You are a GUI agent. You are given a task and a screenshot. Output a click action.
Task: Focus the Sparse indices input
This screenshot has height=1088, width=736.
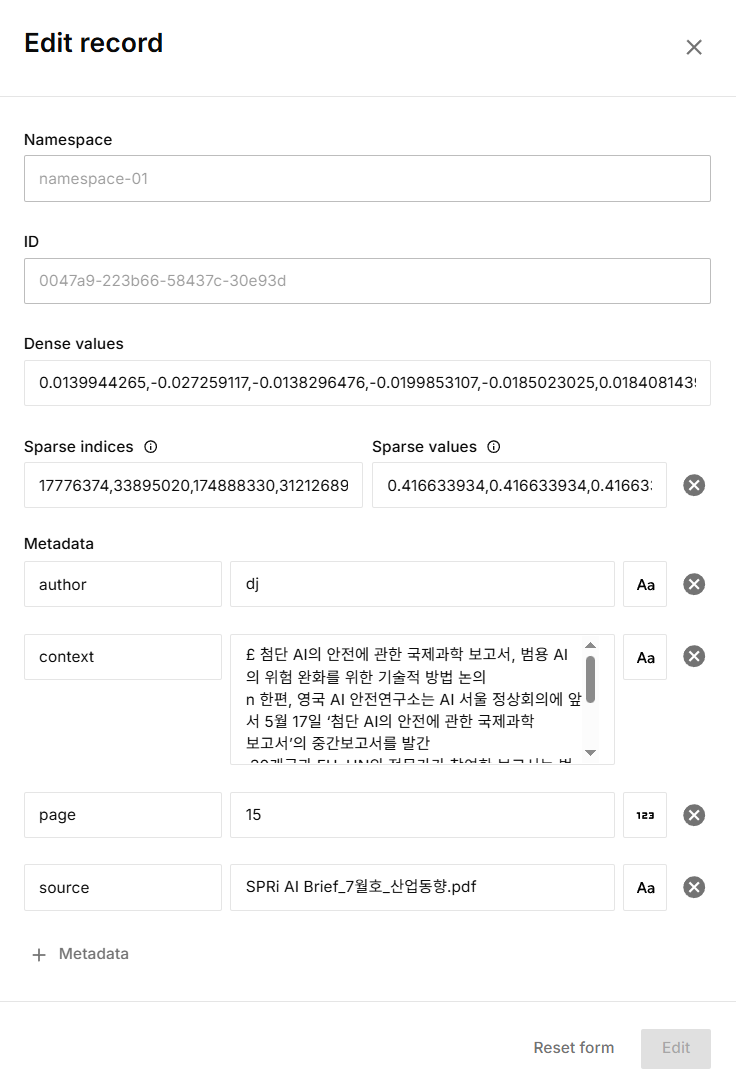tap(193, 485)
